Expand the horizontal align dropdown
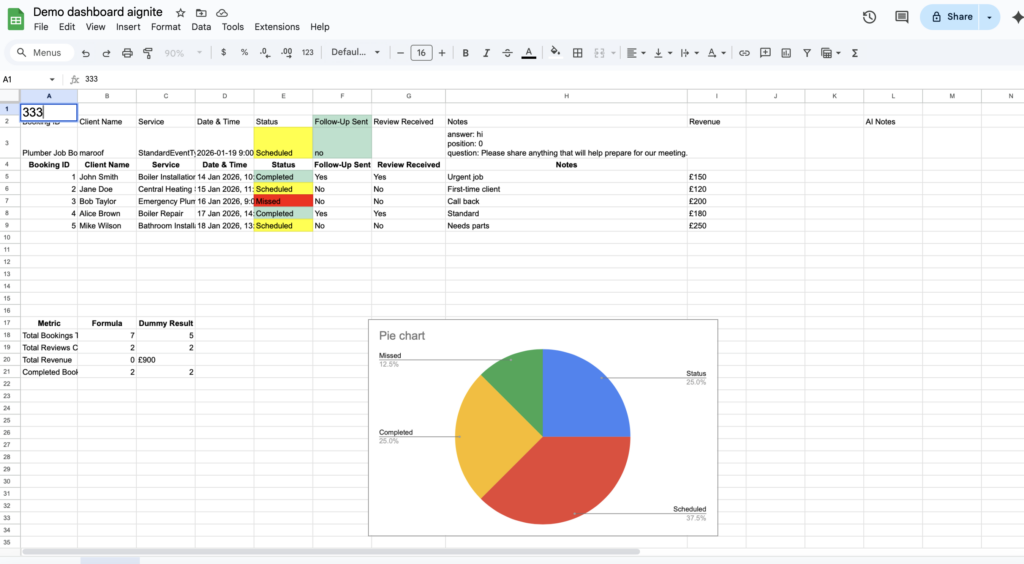Image resolution: width=1024 pixels, height=564 pixels. point(636,53)
